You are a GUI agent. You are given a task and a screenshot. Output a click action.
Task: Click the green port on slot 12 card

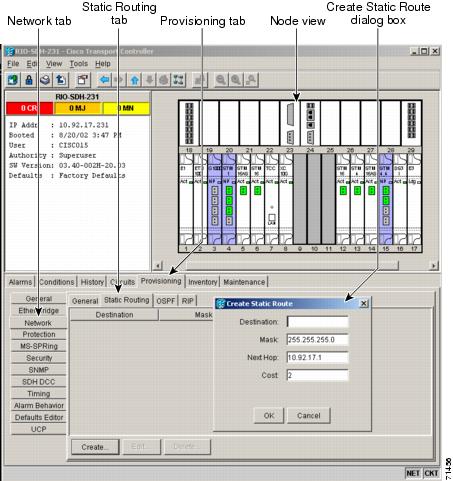(343, 191)
